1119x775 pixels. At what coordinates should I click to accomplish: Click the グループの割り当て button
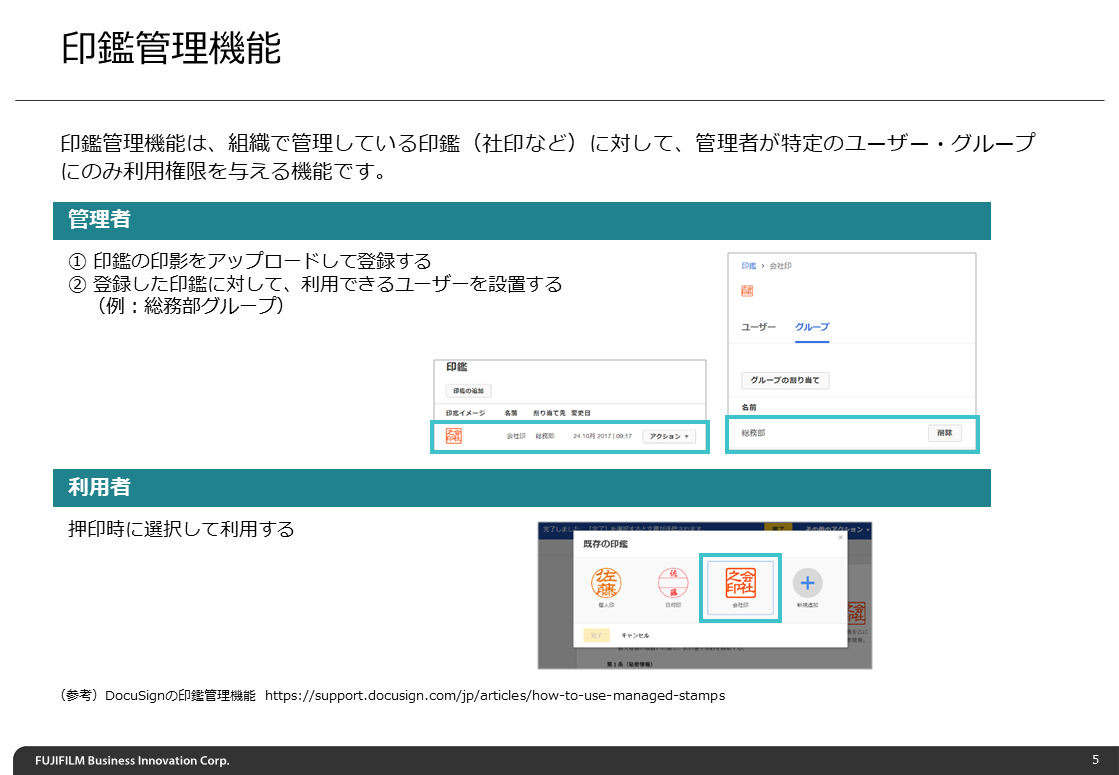(785, 380)
